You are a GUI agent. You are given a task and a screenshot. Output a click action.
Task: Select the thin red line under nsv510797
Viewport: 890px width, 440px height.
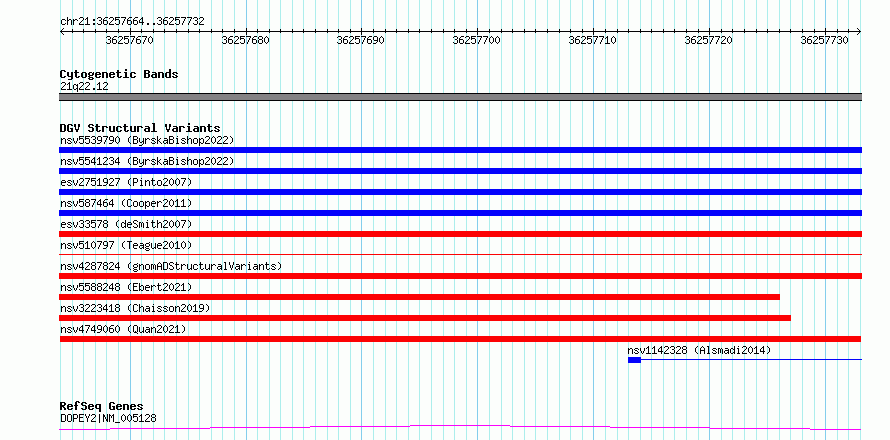460,254
